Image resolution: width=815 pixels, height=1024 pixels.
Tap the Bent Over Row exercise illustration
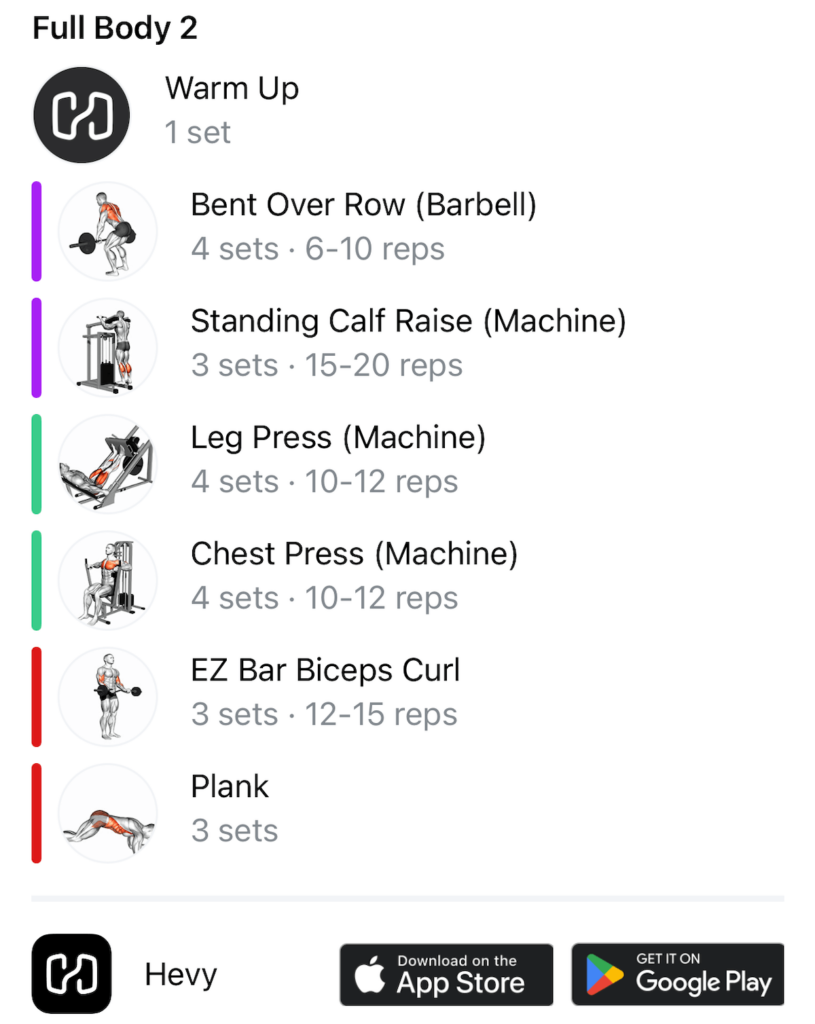coord(107,231)
